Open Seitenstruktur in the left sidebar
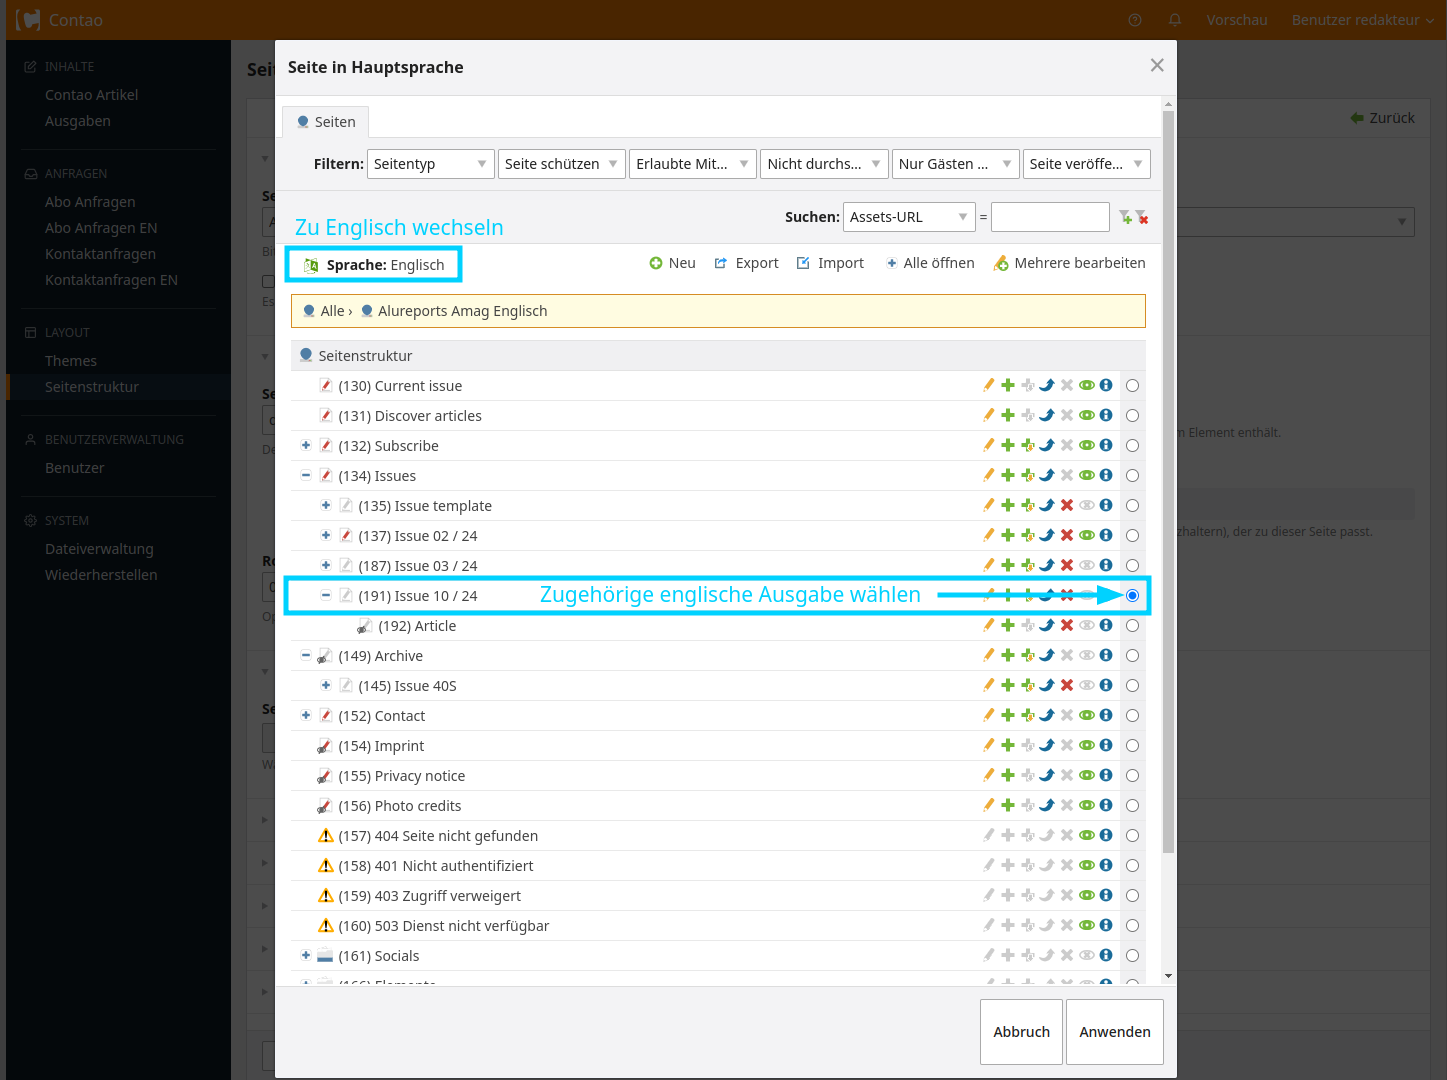Screen dimensions: 1447x1080 tap(92, 387)
